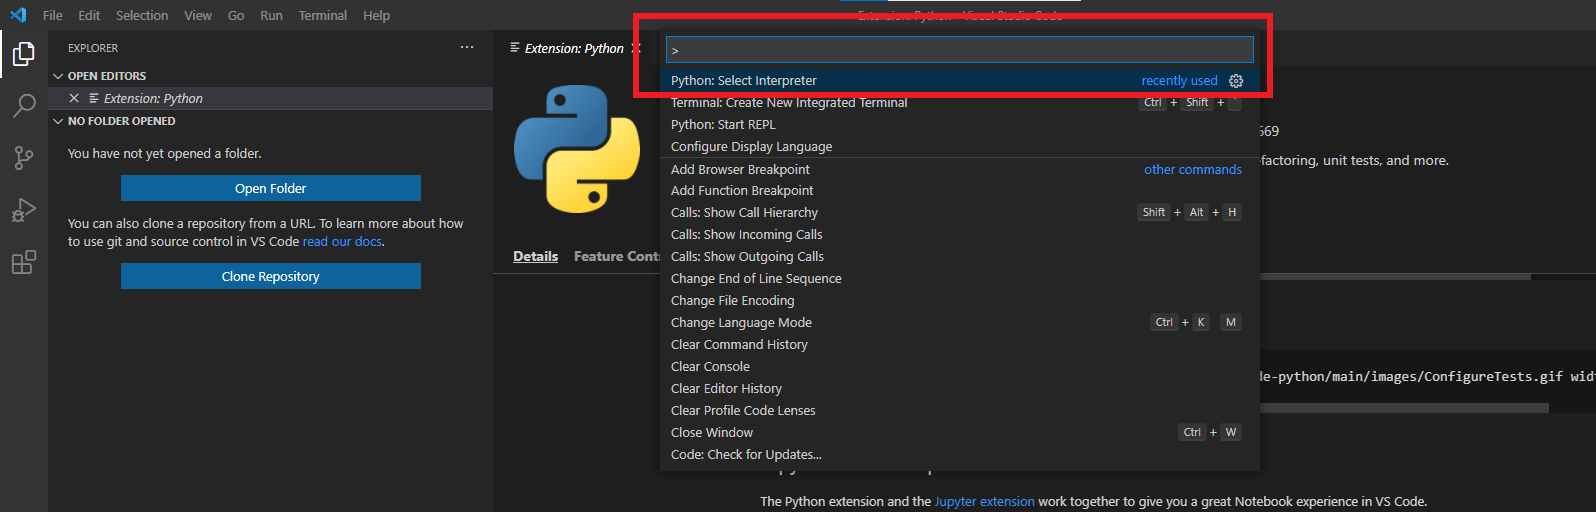Select Code: Check for Updates command
1596x512 pixels.
[x=960, y=454]
